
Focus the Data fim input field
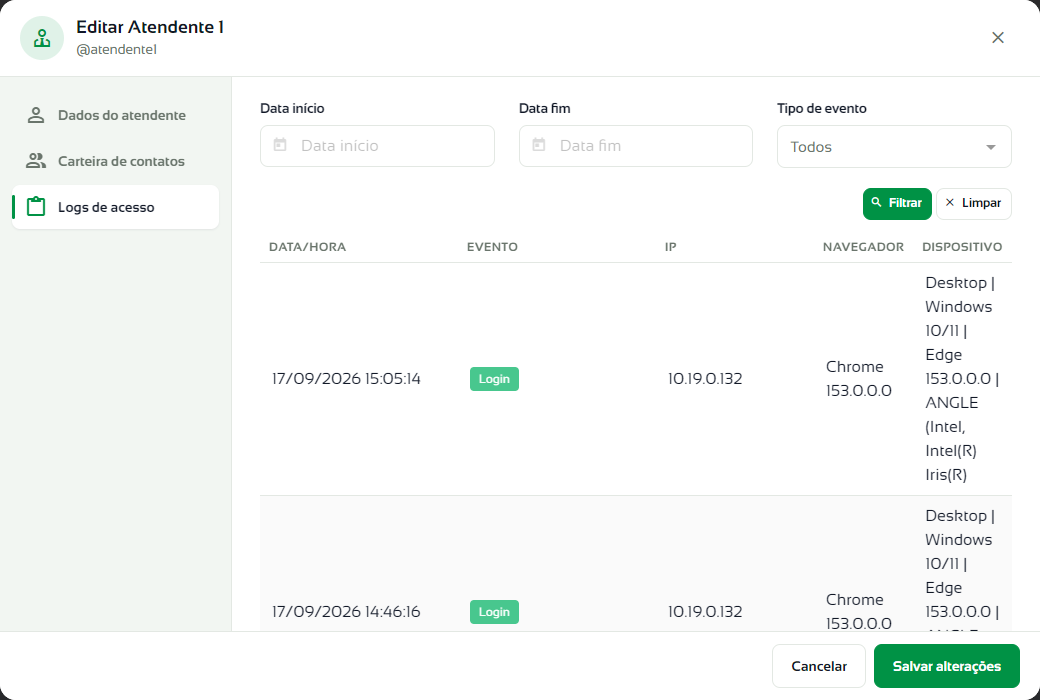(635, 146)
